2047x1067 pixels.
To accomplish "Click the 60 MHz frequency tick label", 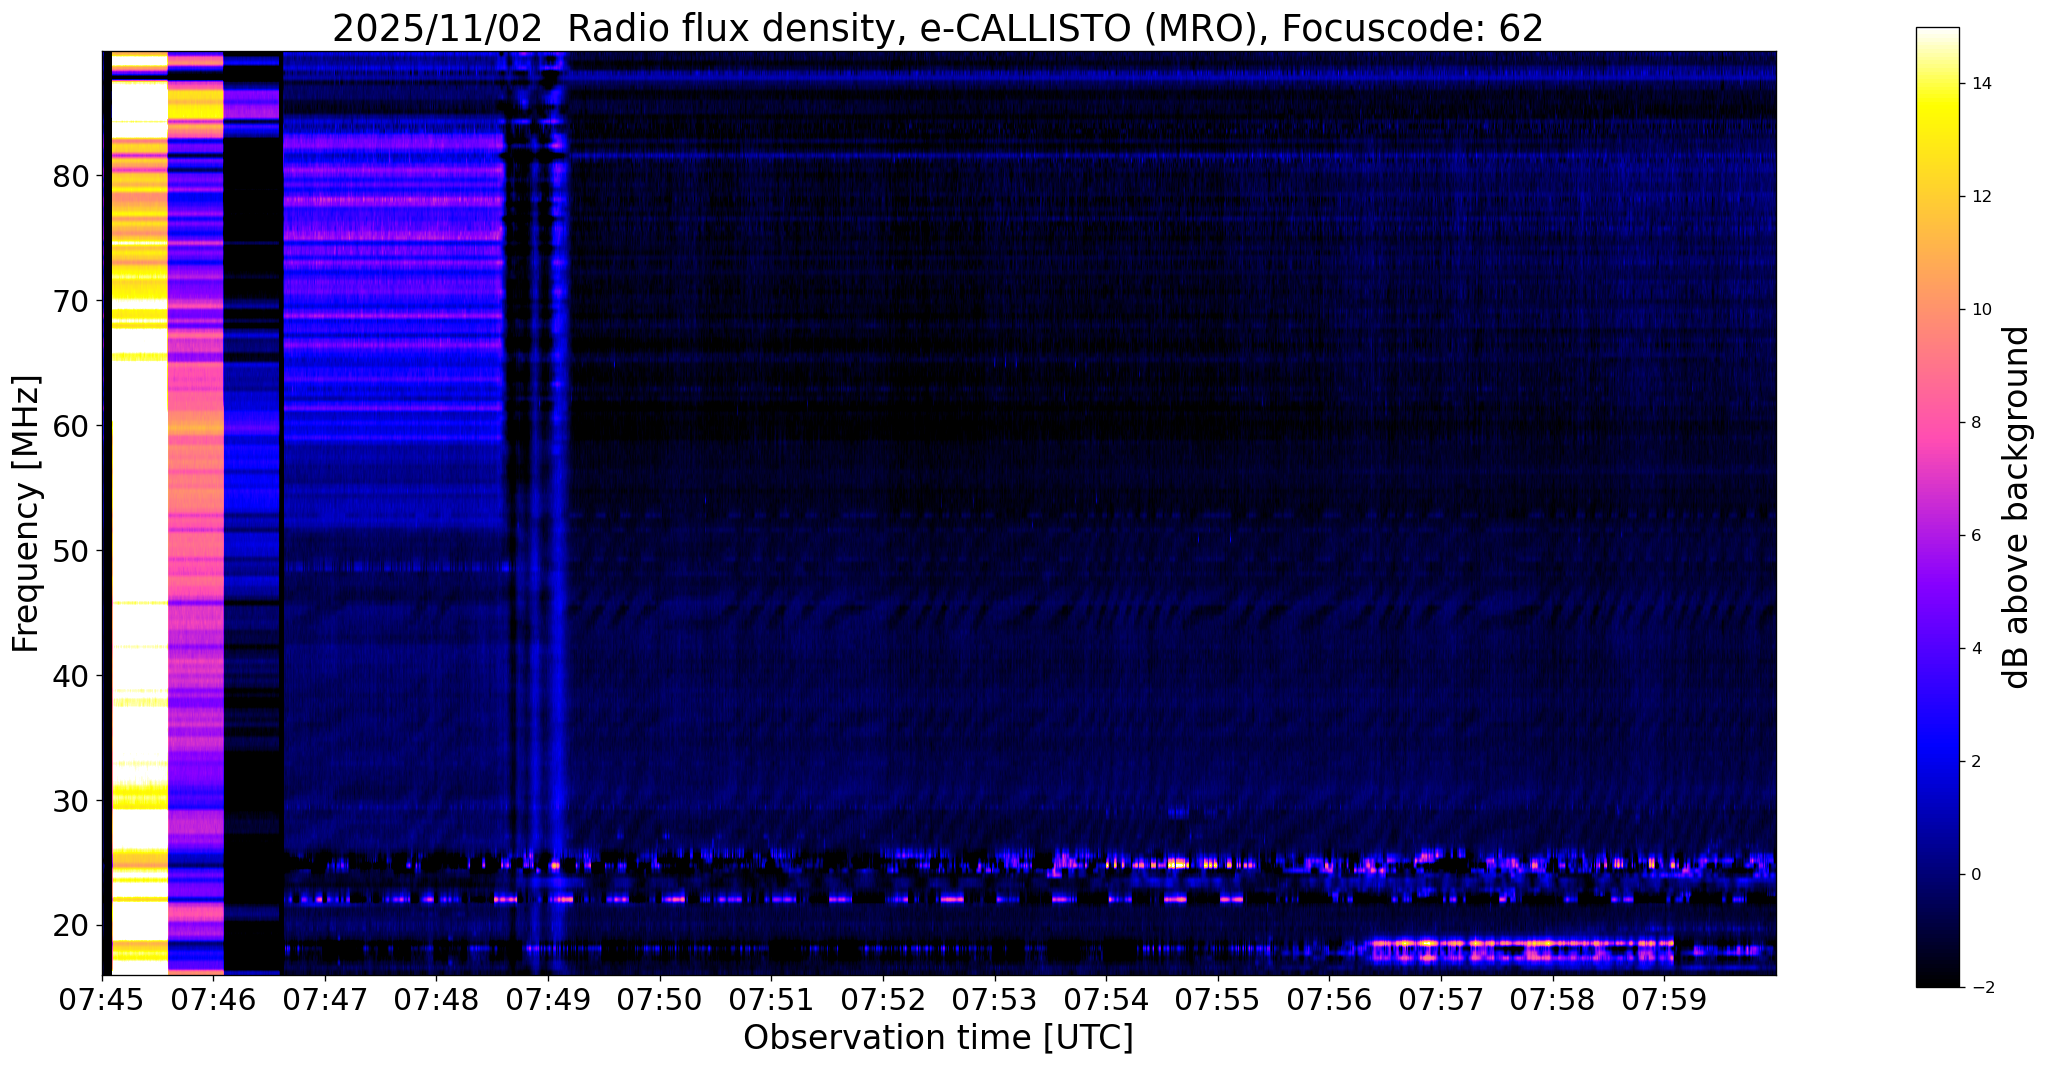I will point(71,427).
